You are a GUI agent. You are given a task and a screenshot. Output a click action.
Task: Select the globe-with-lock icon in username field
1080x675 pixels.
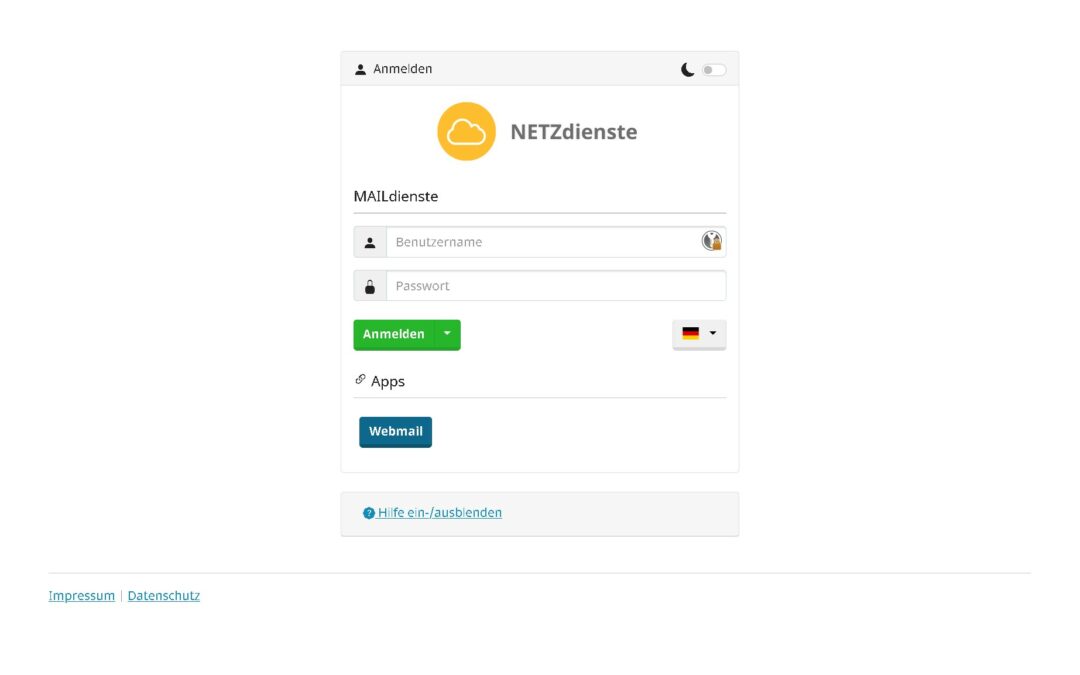pyautogui.click(x=711, y=241)
